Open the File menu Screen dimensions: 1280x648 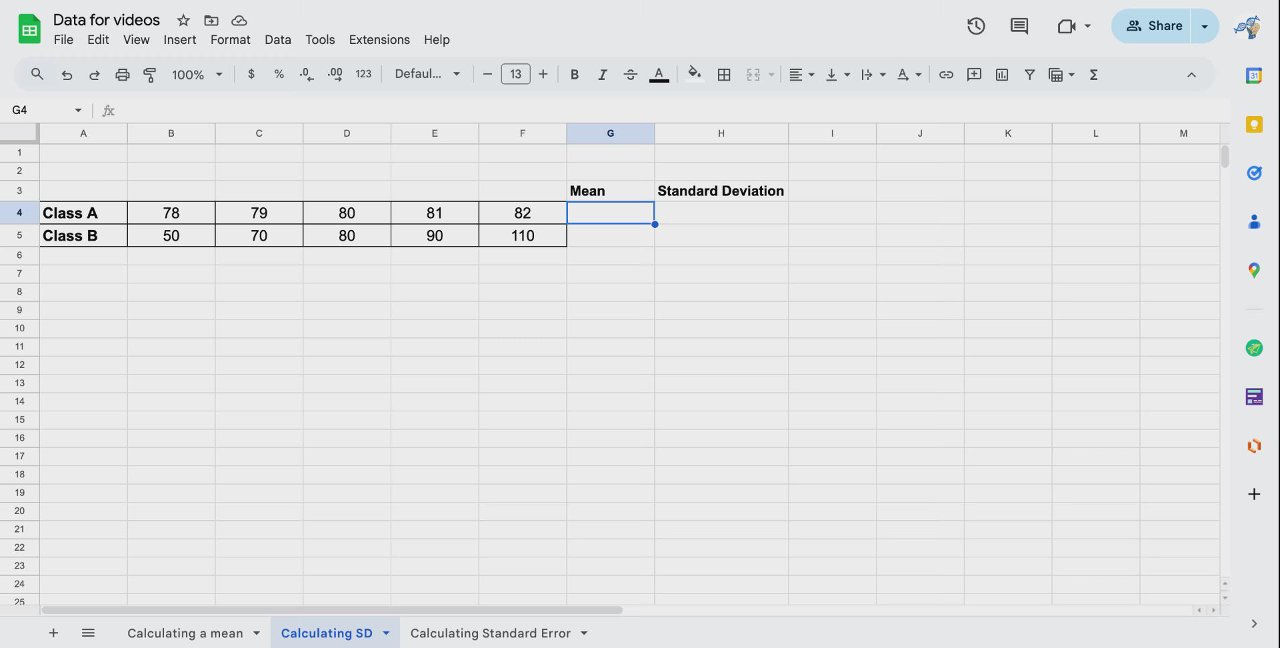tap(63, 40)
